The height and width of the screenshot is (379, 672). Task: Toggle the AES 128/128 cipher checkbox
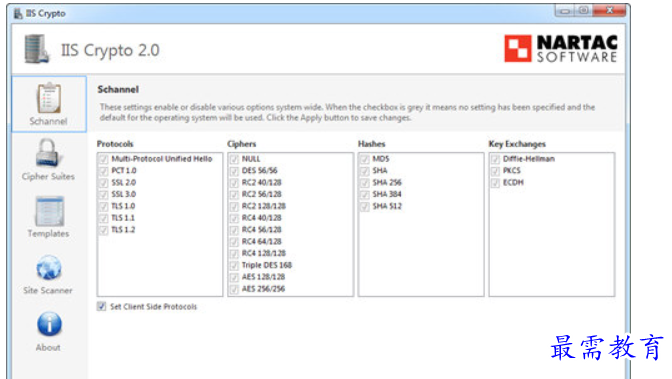[x=234, y=277]
